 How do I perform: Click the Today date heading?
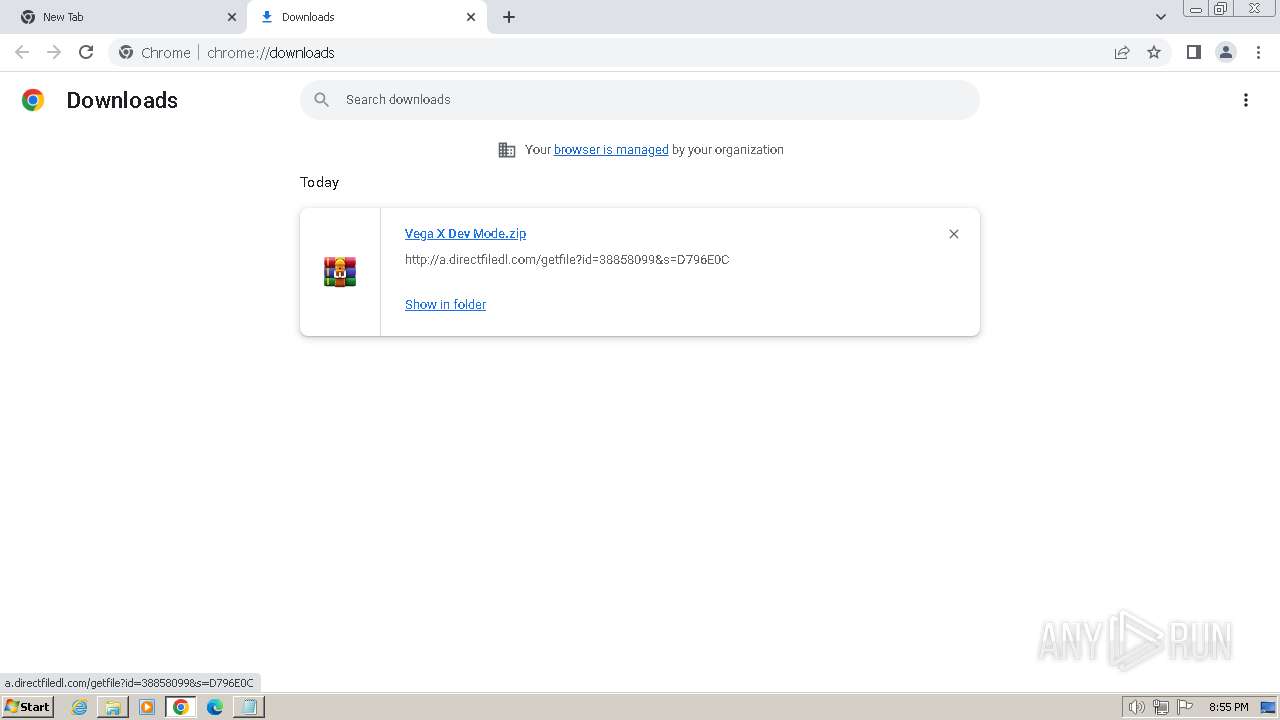coord(319,182)
